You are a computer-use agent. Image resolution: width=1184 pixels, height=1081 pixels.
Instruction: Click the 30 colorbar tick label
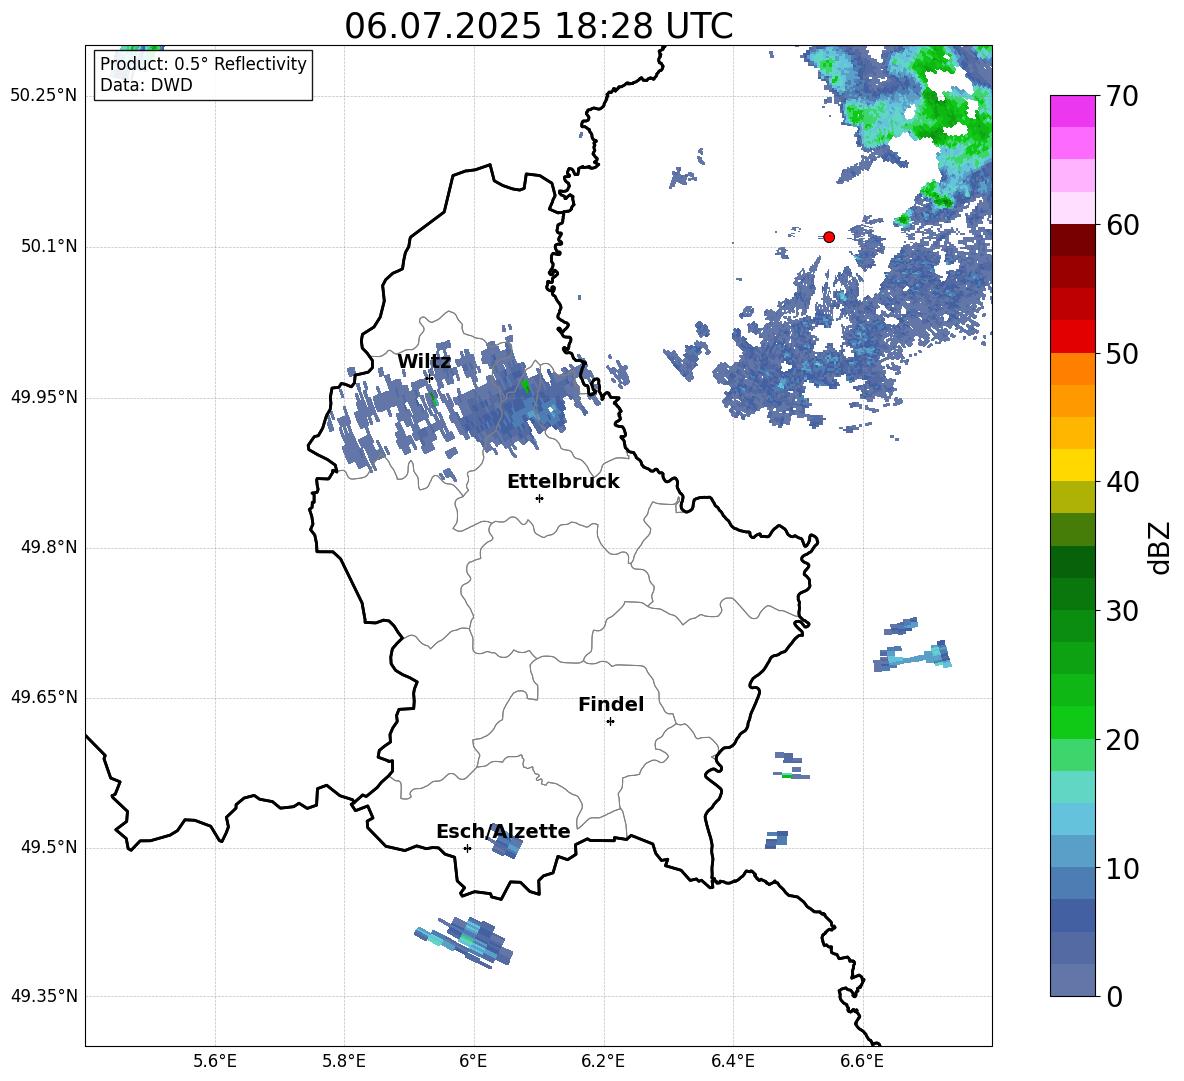(x=1123, y=611)
